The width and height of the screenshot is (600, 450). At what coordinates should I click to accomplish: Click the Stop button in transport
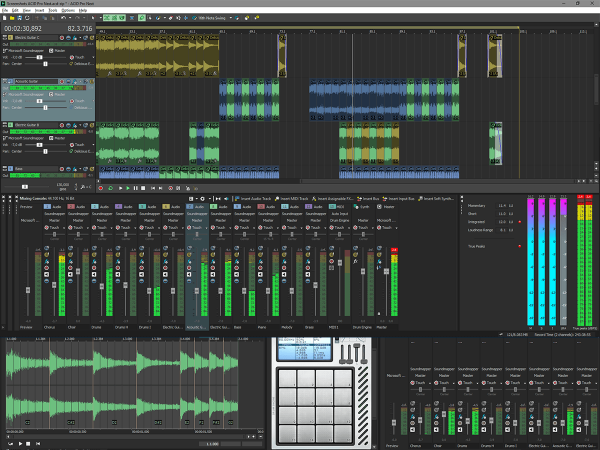tap(143, 188)
